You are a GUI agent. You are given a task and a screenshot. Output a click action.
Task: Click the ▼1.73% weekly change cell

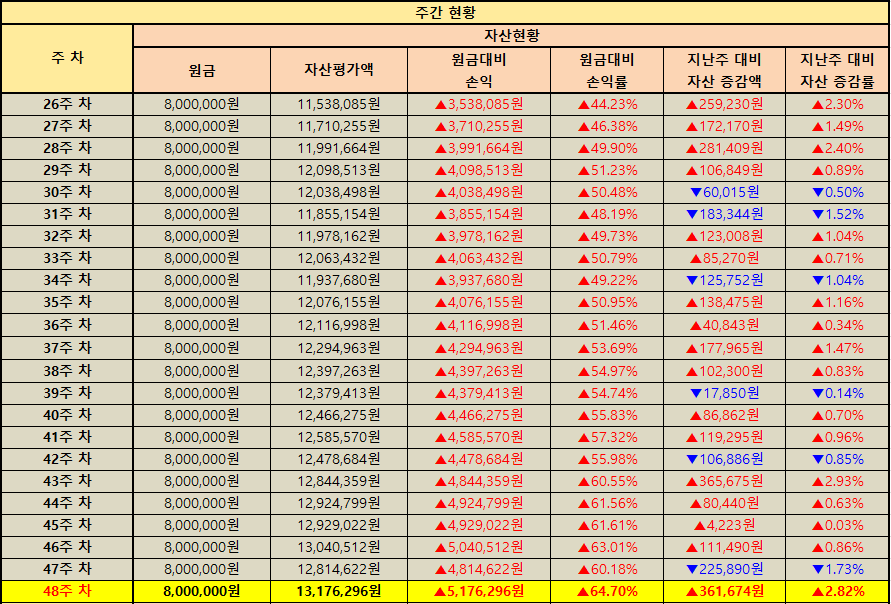click(837, 569)
